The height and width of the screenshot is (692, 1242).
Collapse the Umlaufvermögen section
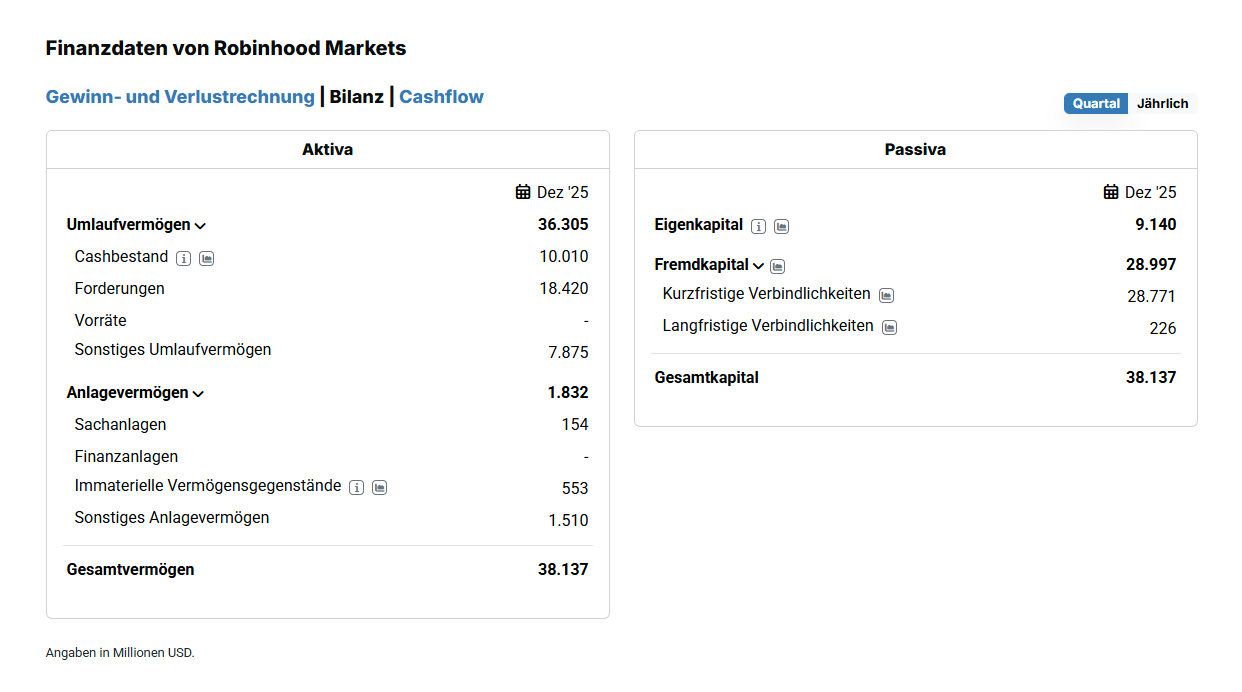[x=200, y=226]
